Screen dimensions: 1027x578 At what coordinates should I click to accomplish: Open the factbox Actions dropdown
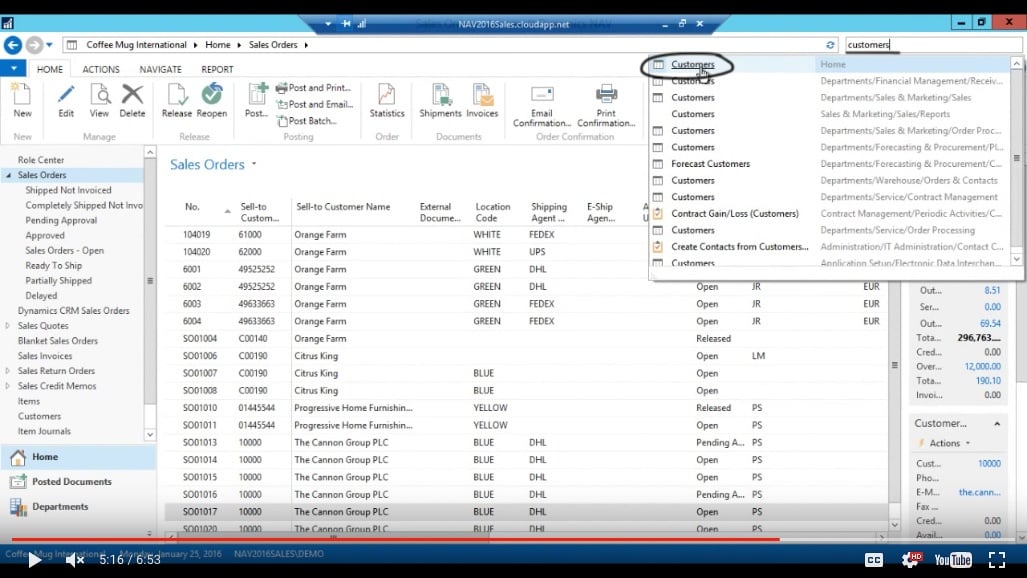tap(946, 443)
